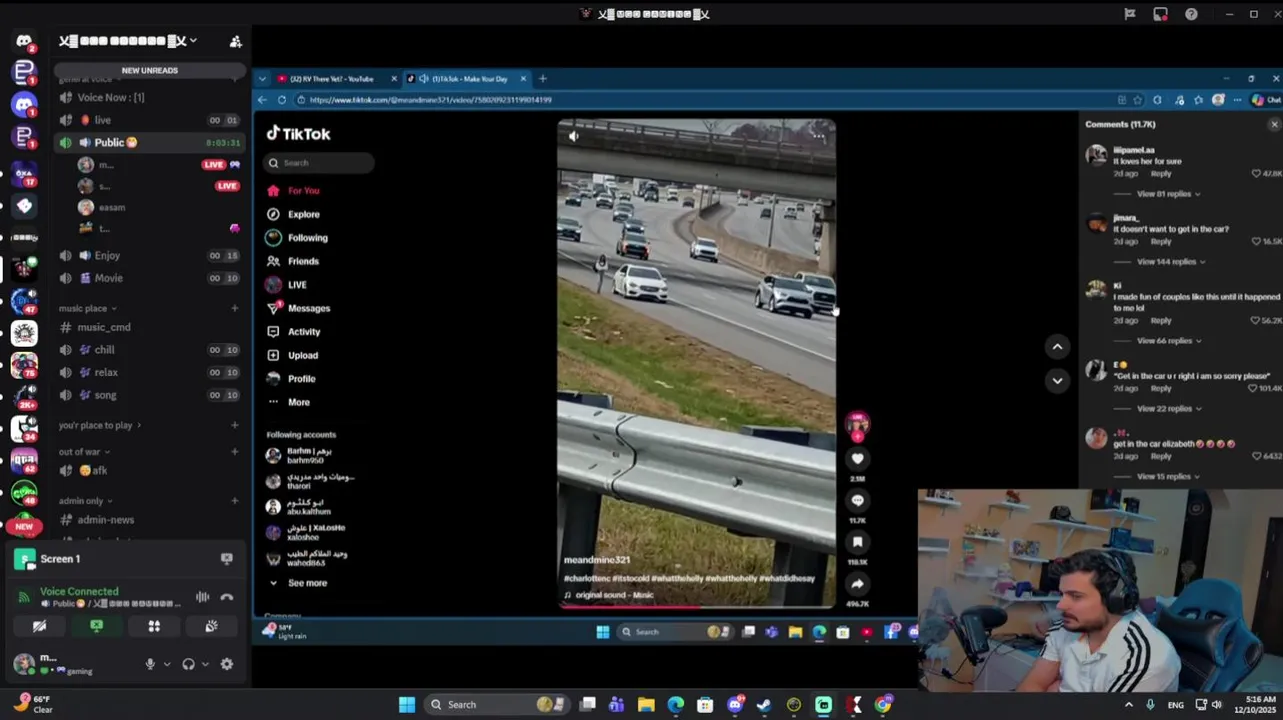Toggle noise suppression waveform icon
This screenshot has width=1283, height=720.
[x=203, y=597]
